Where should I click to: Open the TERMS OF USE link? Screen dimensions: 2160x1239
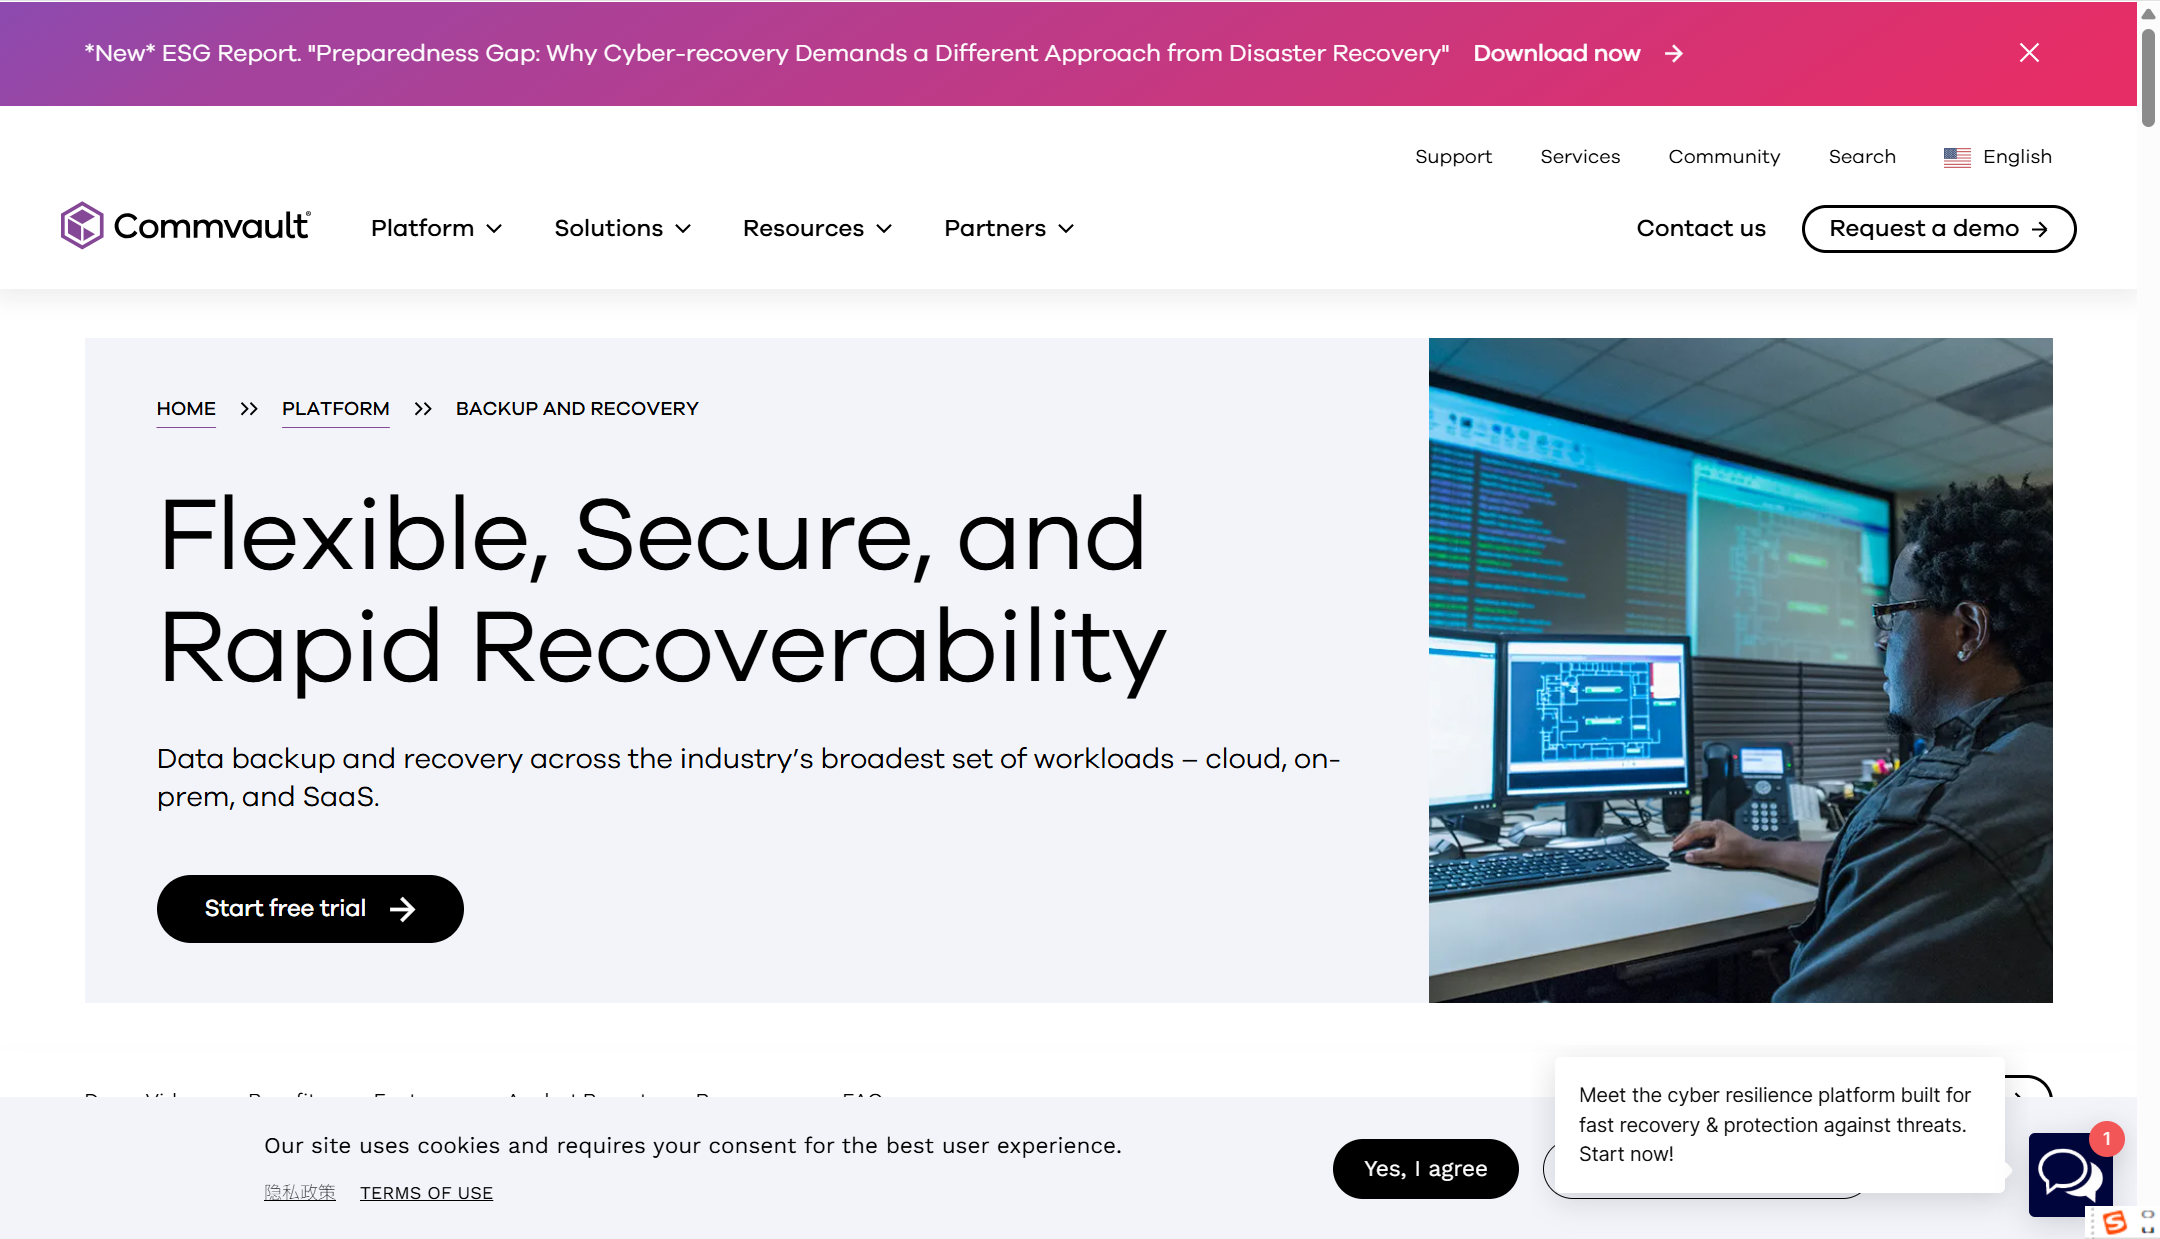[x=426, y=1193]
